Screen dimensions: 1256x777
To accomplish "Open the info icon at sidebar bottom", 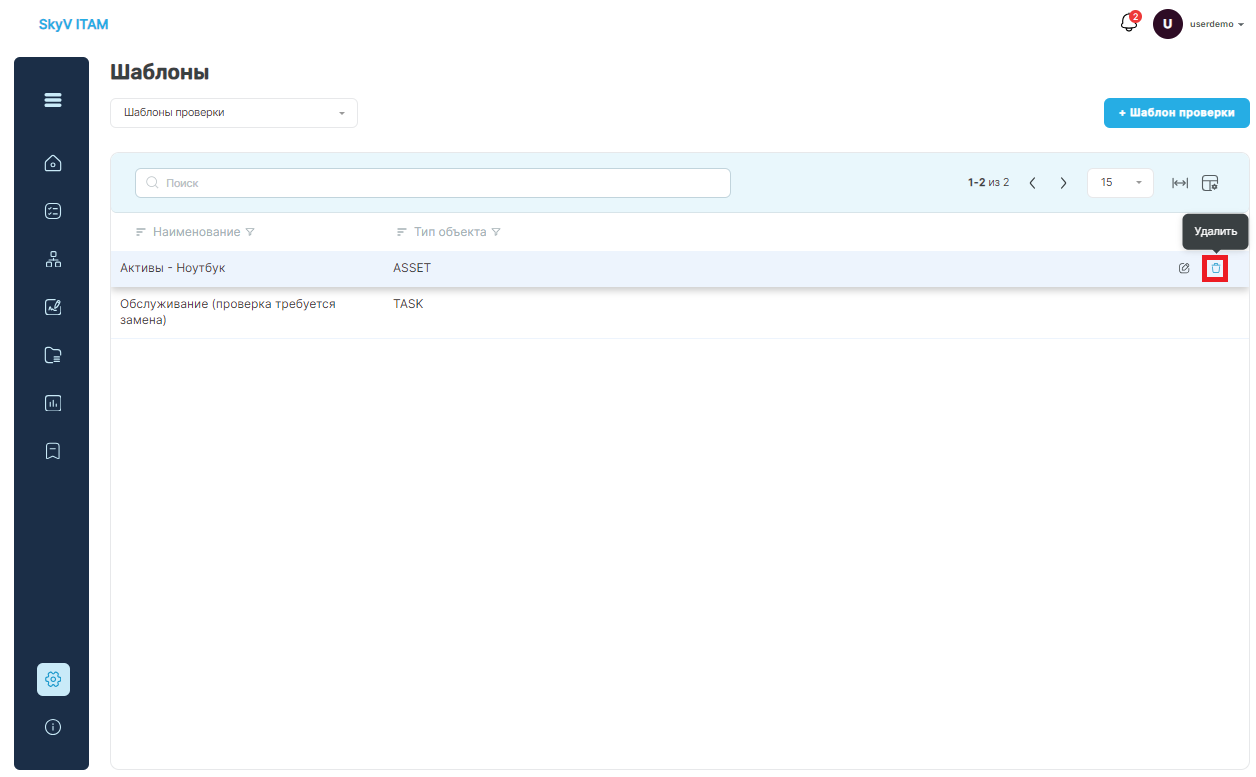I will (53, 727).
